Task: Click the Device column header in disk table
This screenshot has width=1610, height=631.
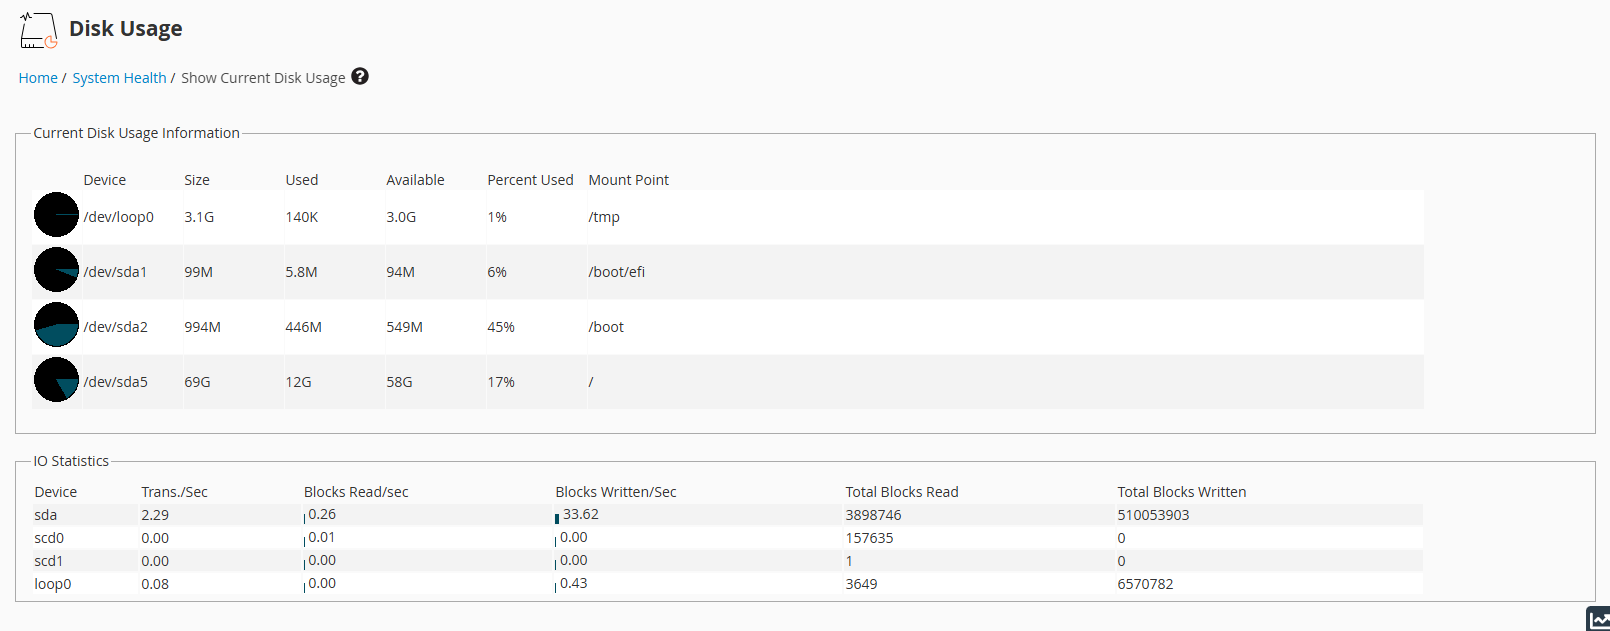Action: [x=105, y=180]
